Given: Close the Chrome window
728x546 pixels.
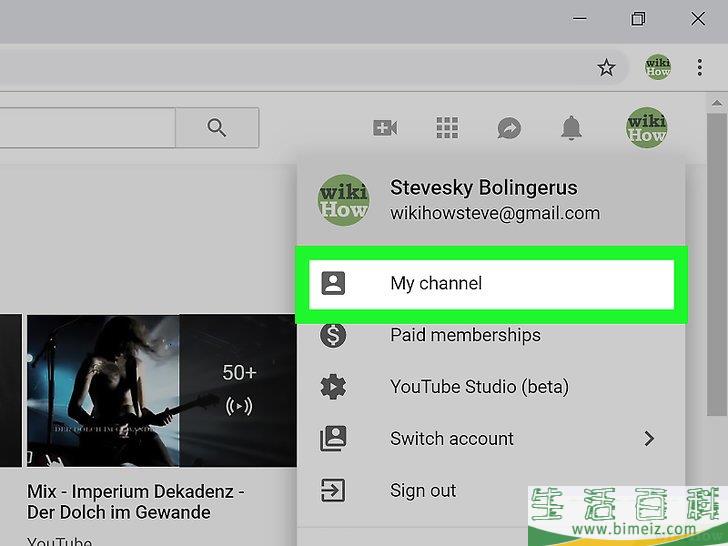Looking at the screenshot, I should (698, 19).
